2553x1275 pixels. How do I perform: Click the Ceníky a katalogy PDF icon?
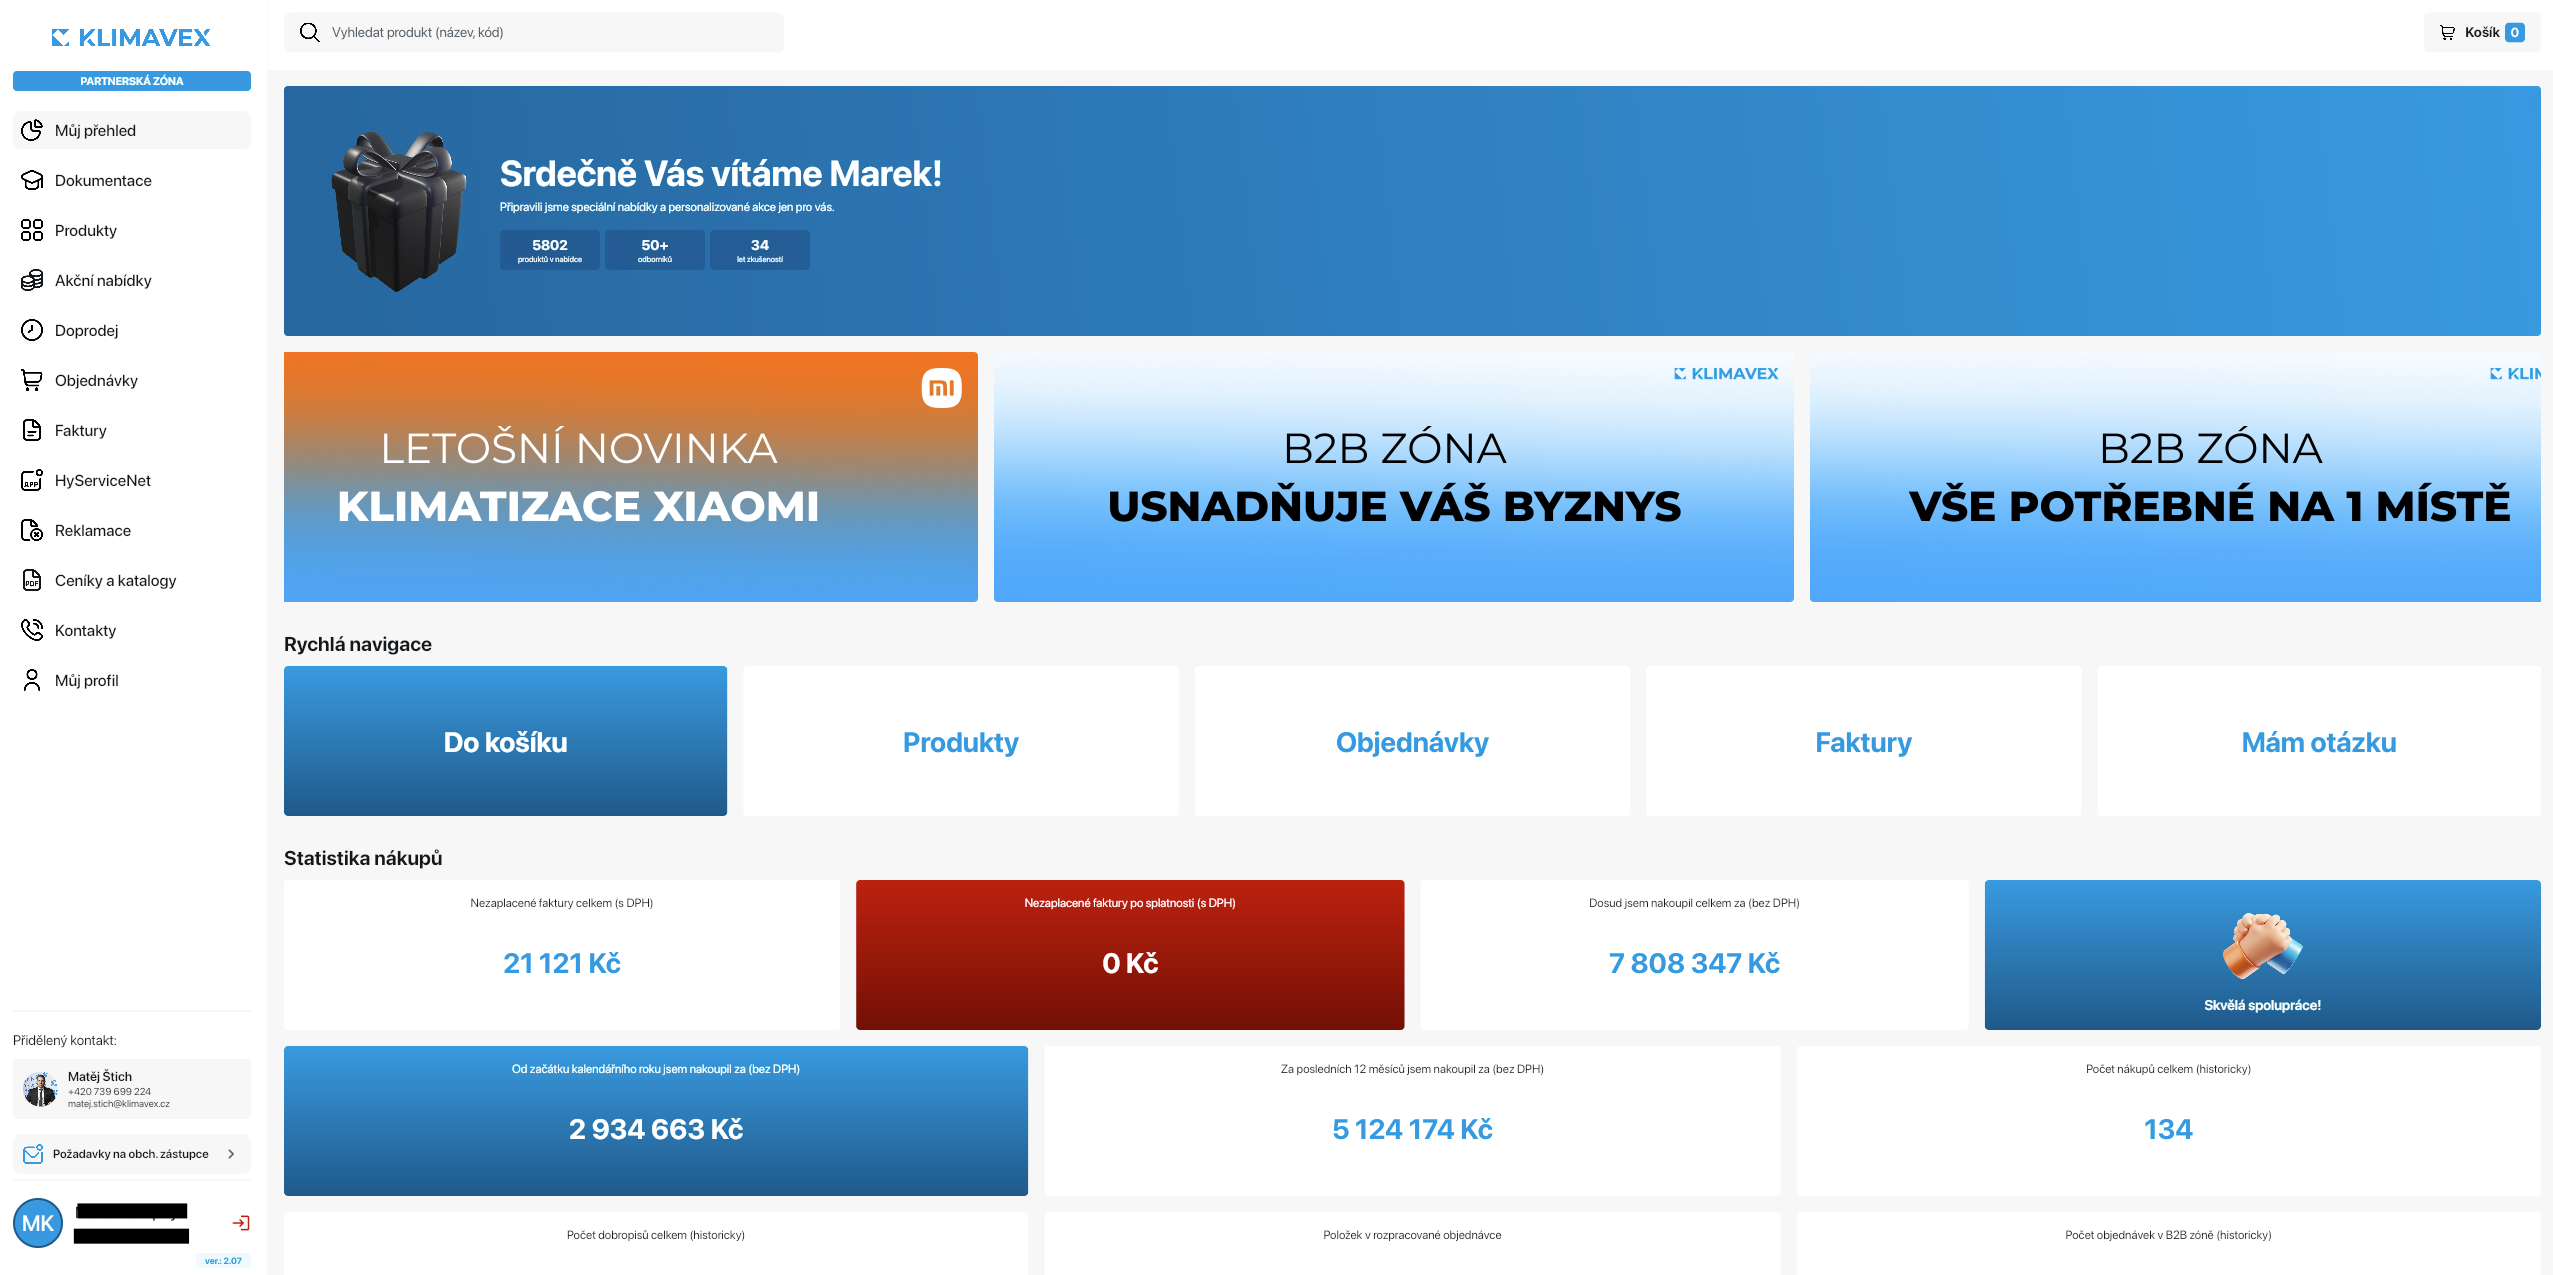click(x=32, y=581)
